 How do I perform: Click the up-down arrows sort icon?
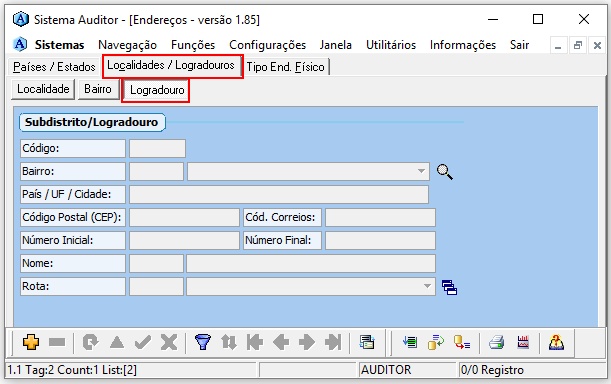point(229,342)
